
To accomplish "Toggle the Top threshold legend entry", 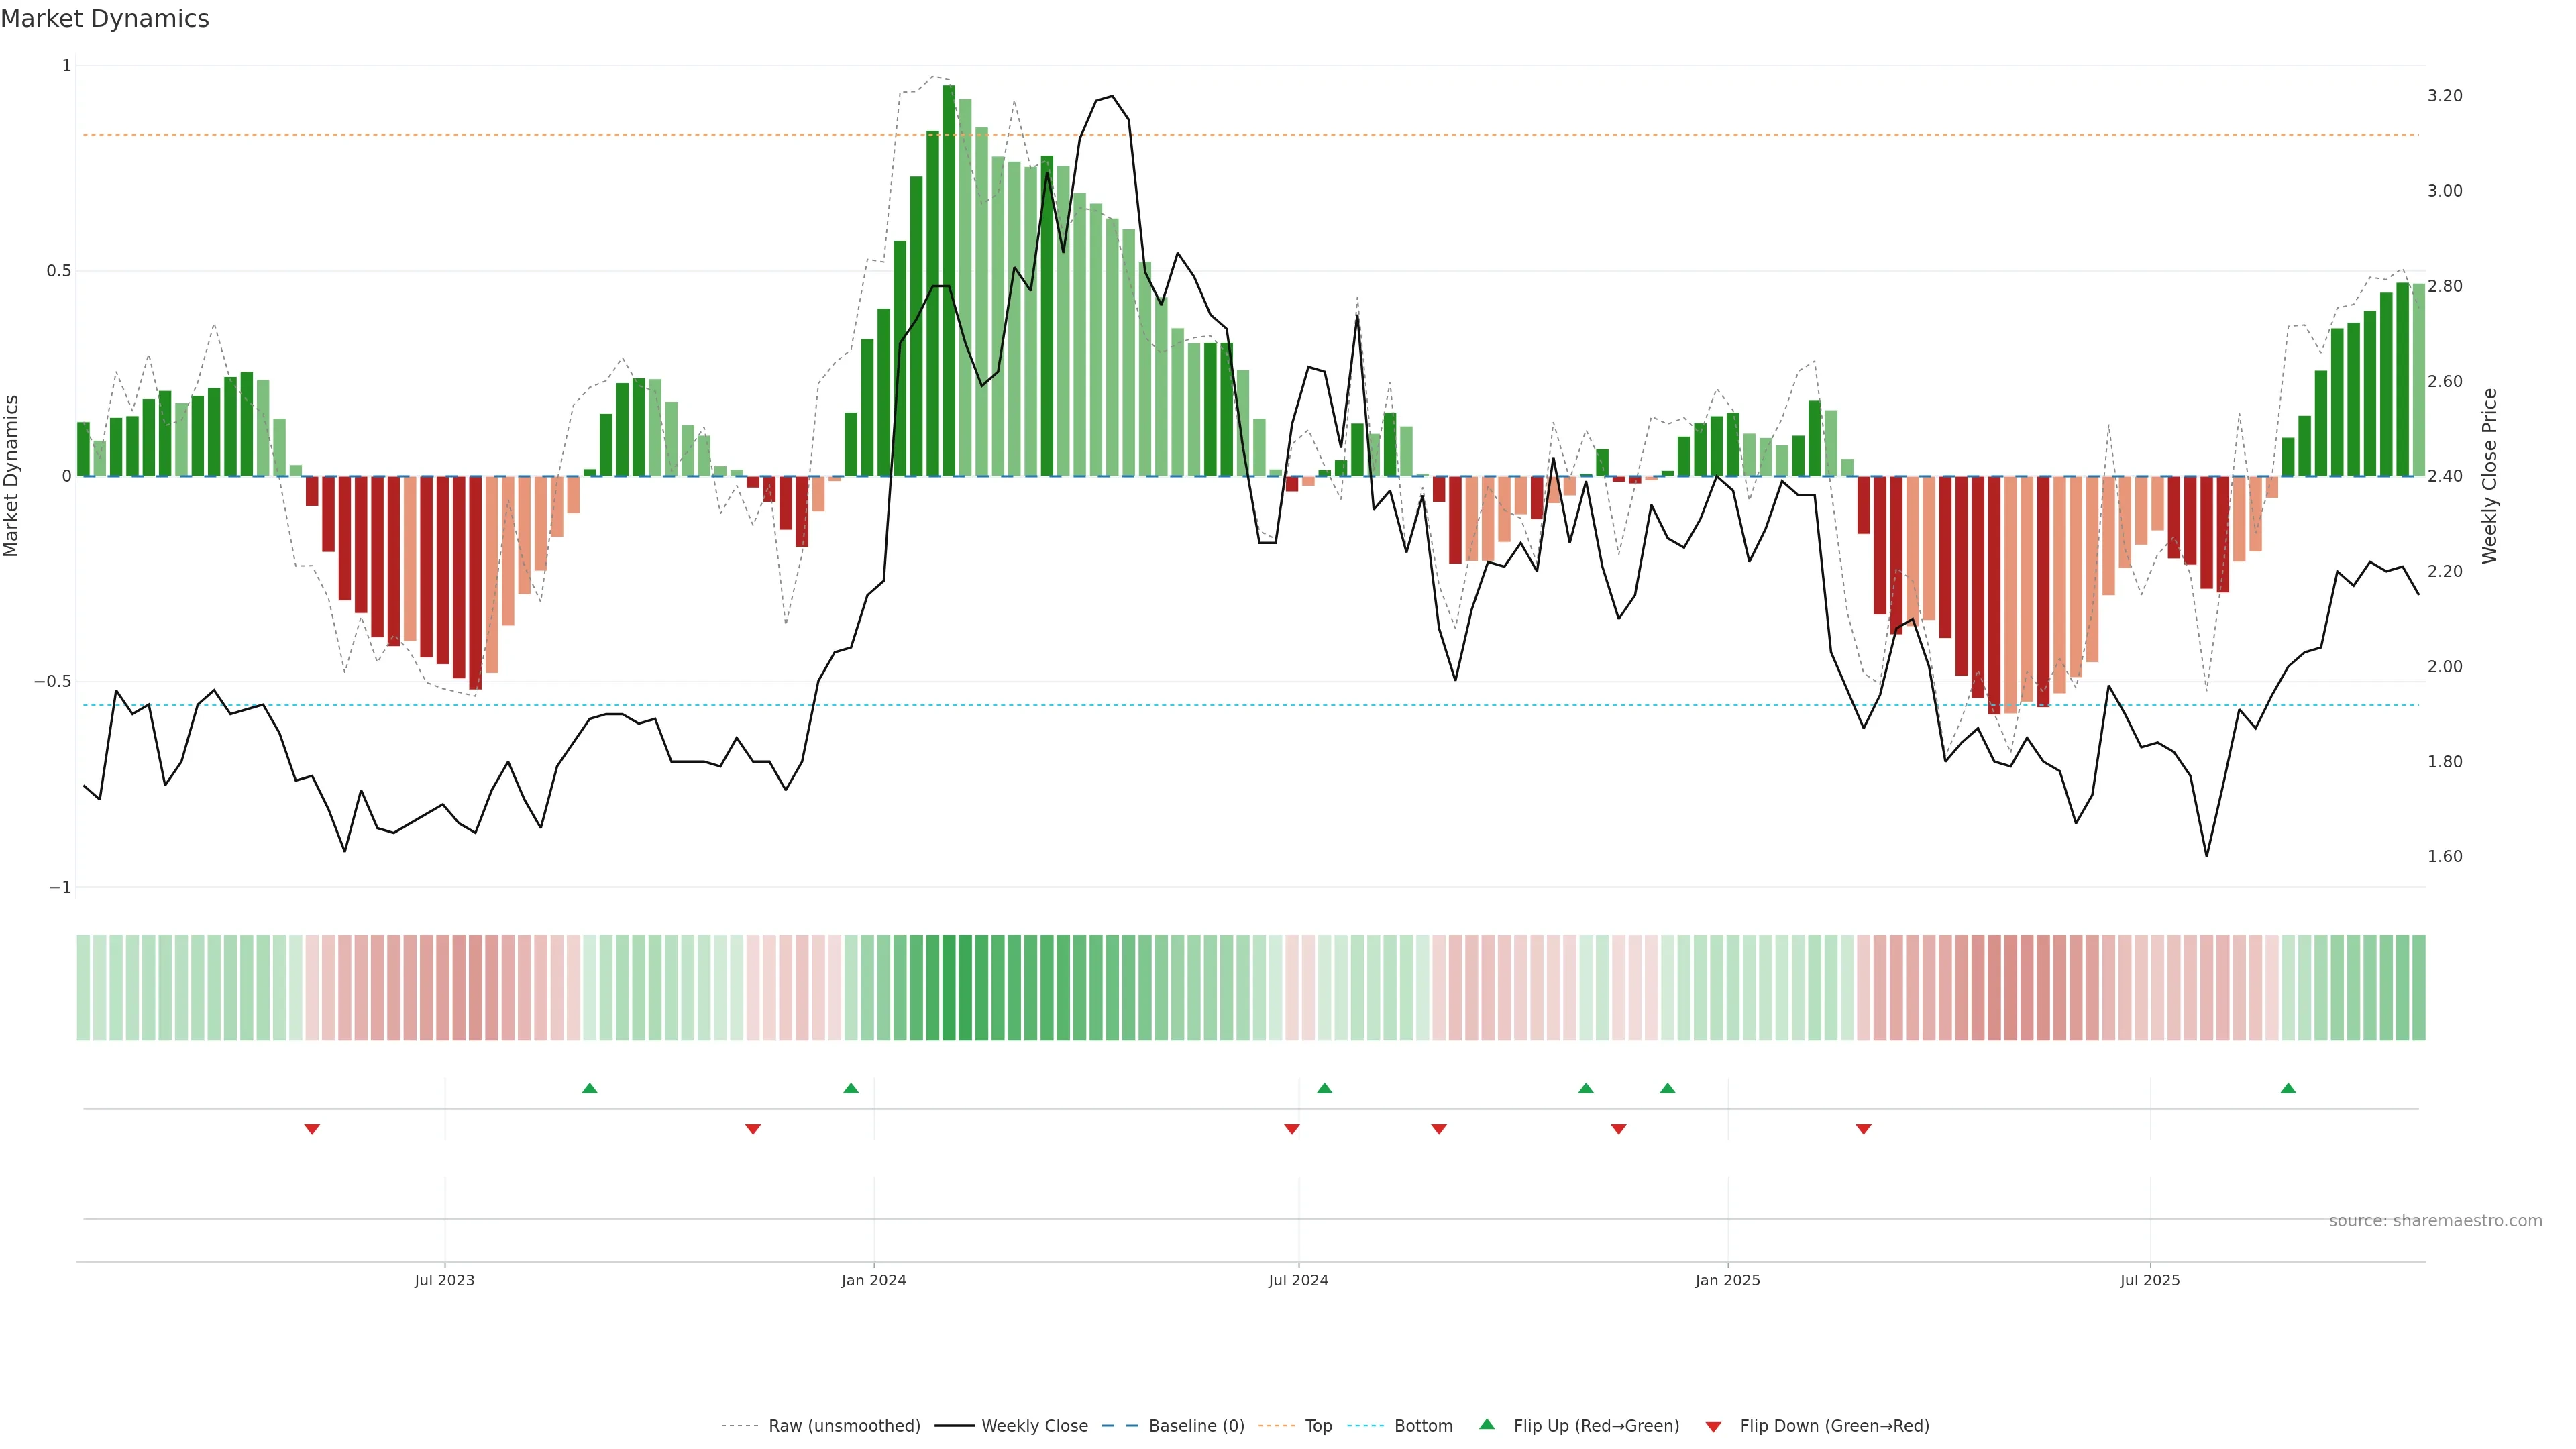I will pyautogui.click(x=1318, y=1426).
